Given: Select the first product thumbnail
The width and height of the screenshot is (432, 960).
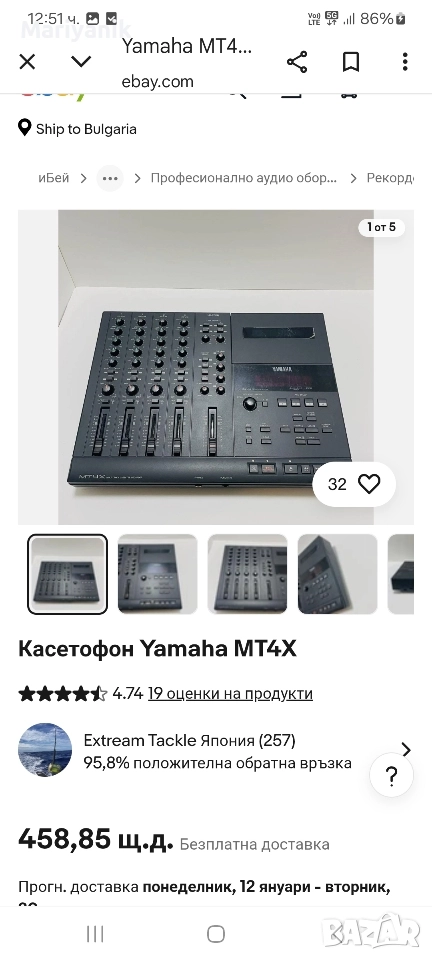Looking at the screenshot, I should (x=67, y=574).
